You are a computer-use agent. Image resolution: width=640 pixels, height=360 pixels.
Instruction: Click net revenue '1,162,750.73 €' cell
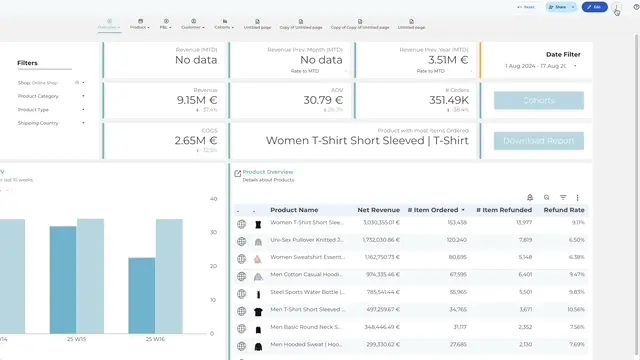click(x=382, y=257)
